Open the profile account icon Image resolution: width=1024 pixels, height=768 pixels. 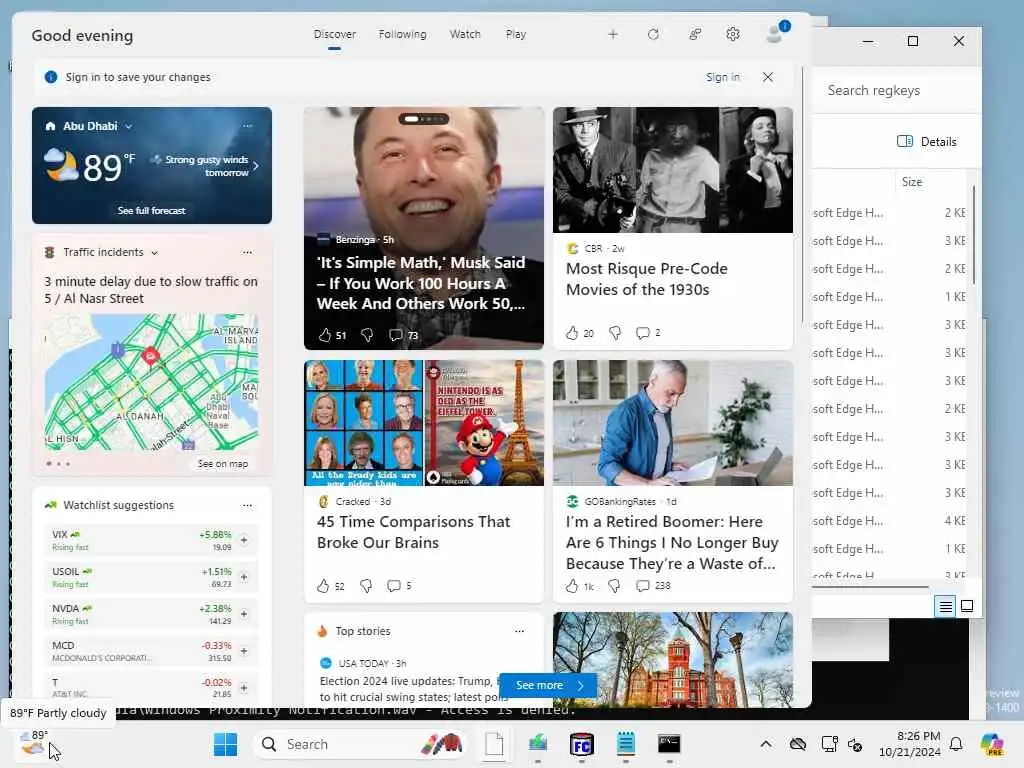point(776,33)
